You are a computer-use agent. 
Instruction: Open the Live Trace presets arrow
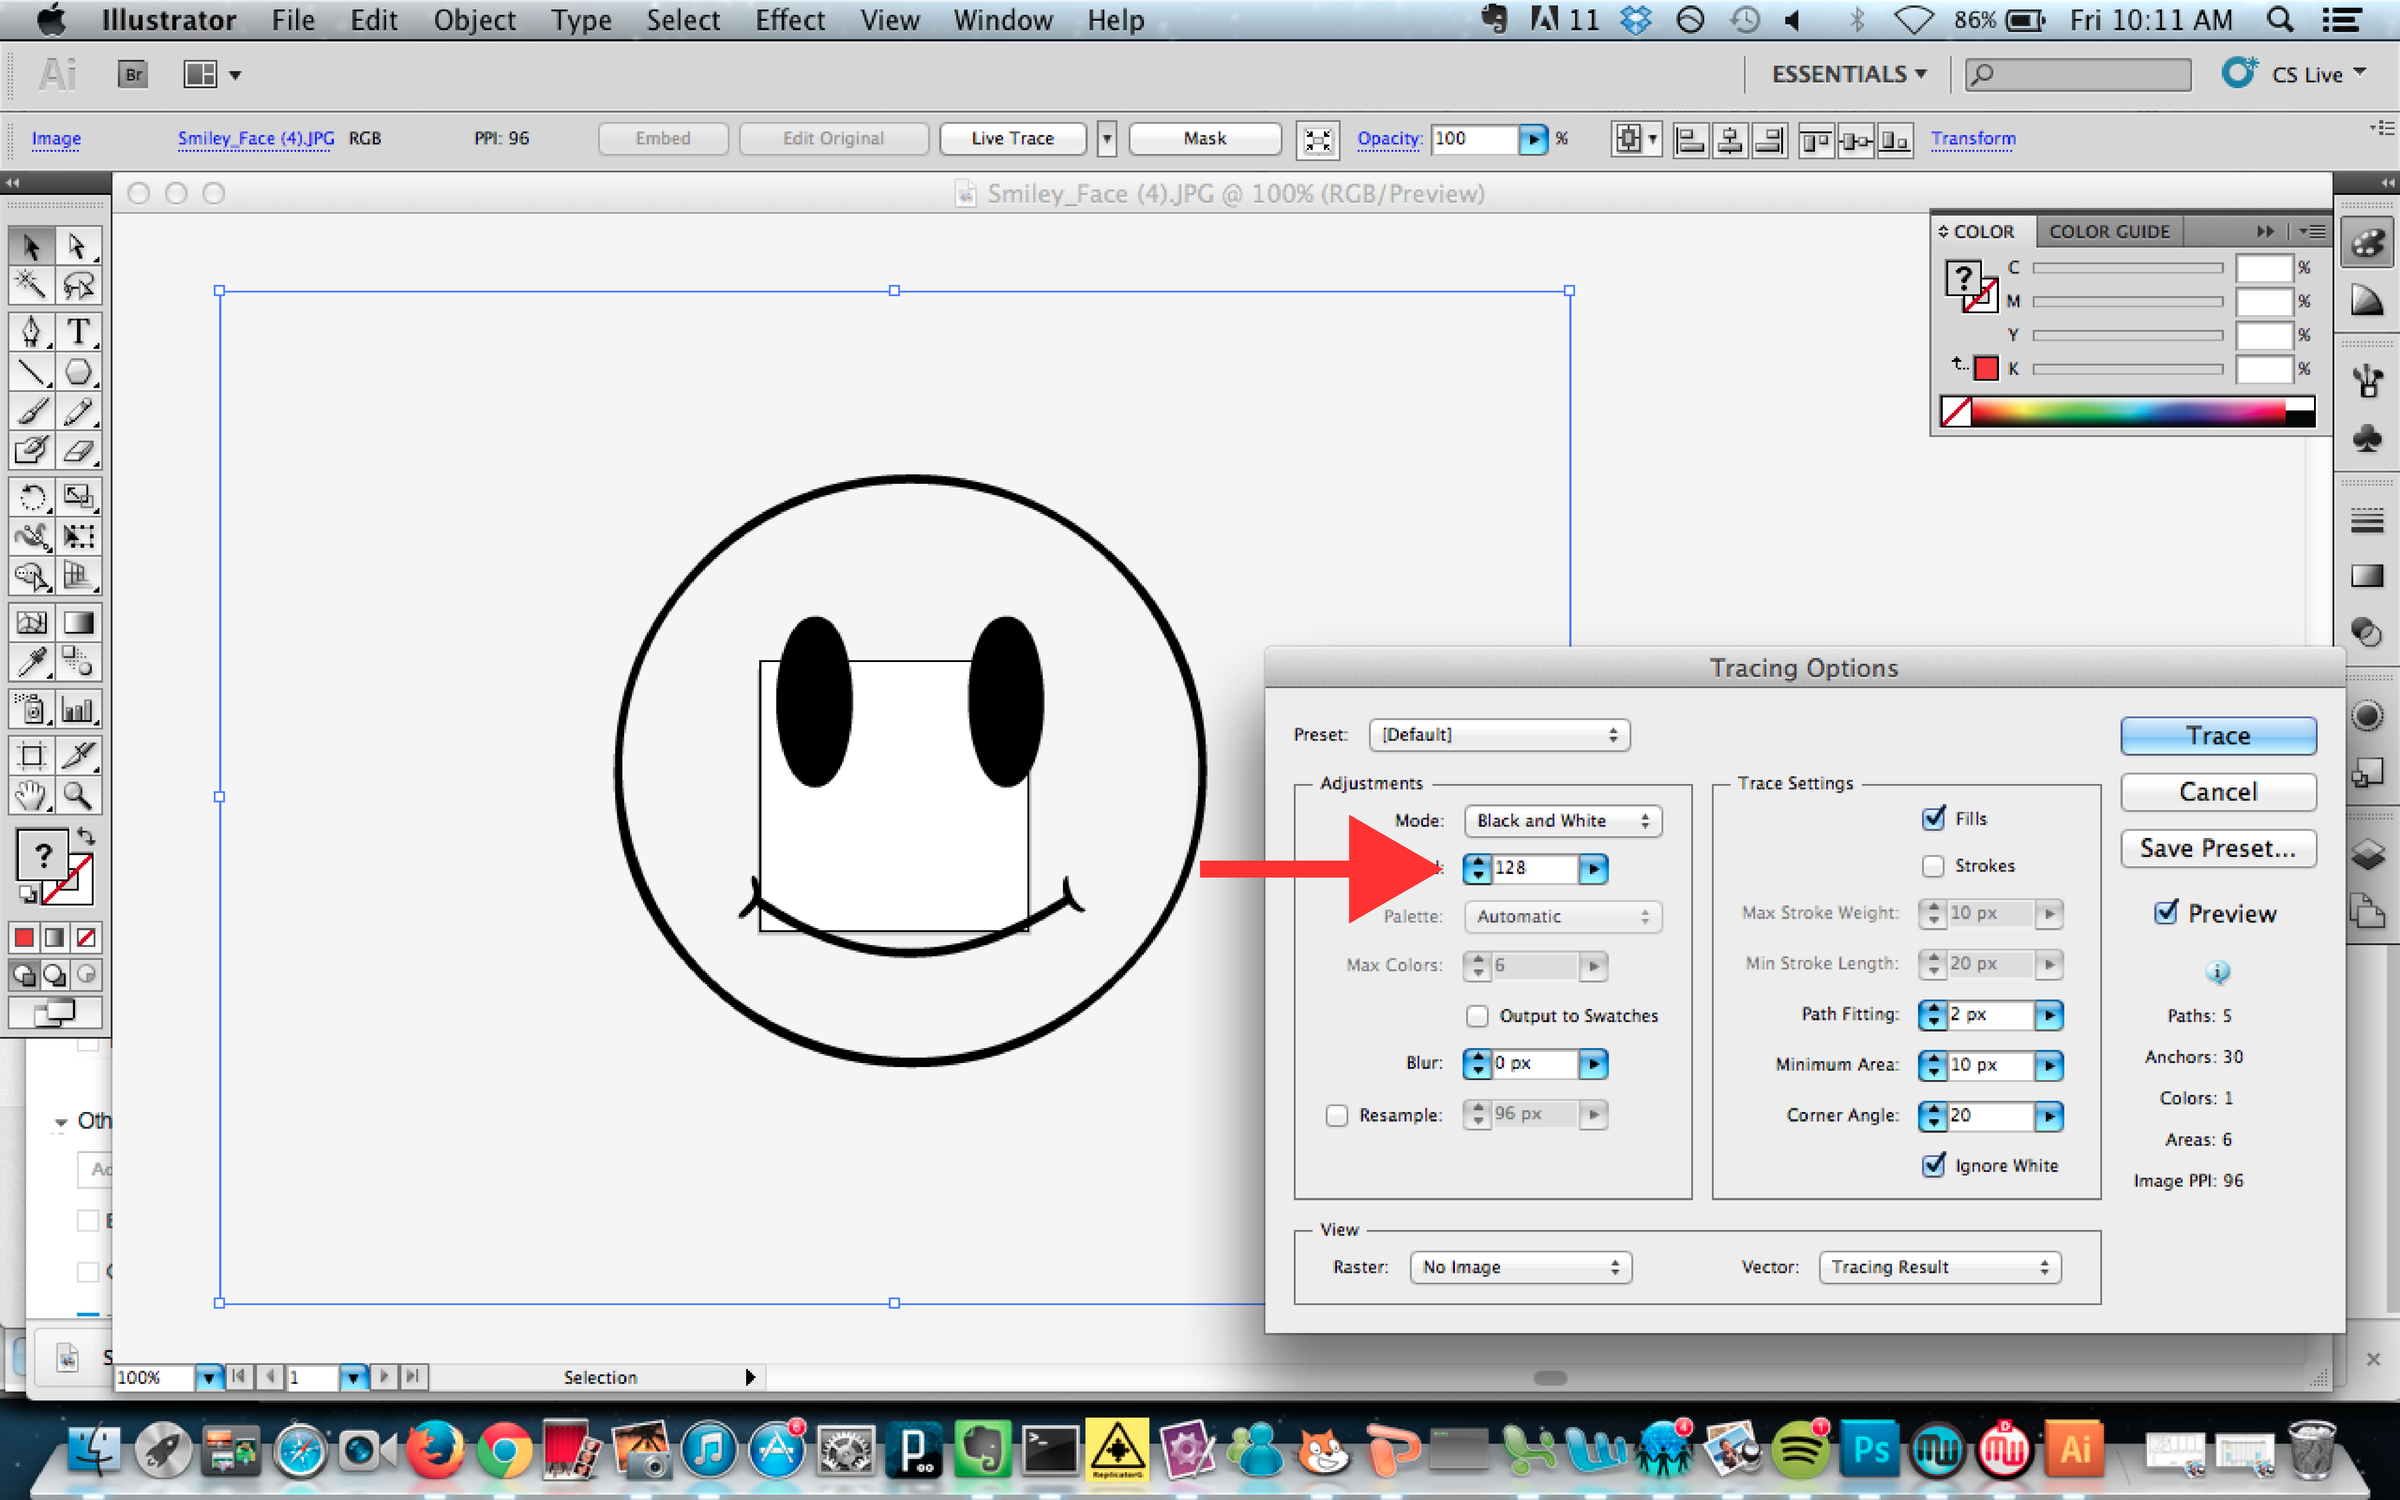coord(1106,138)
